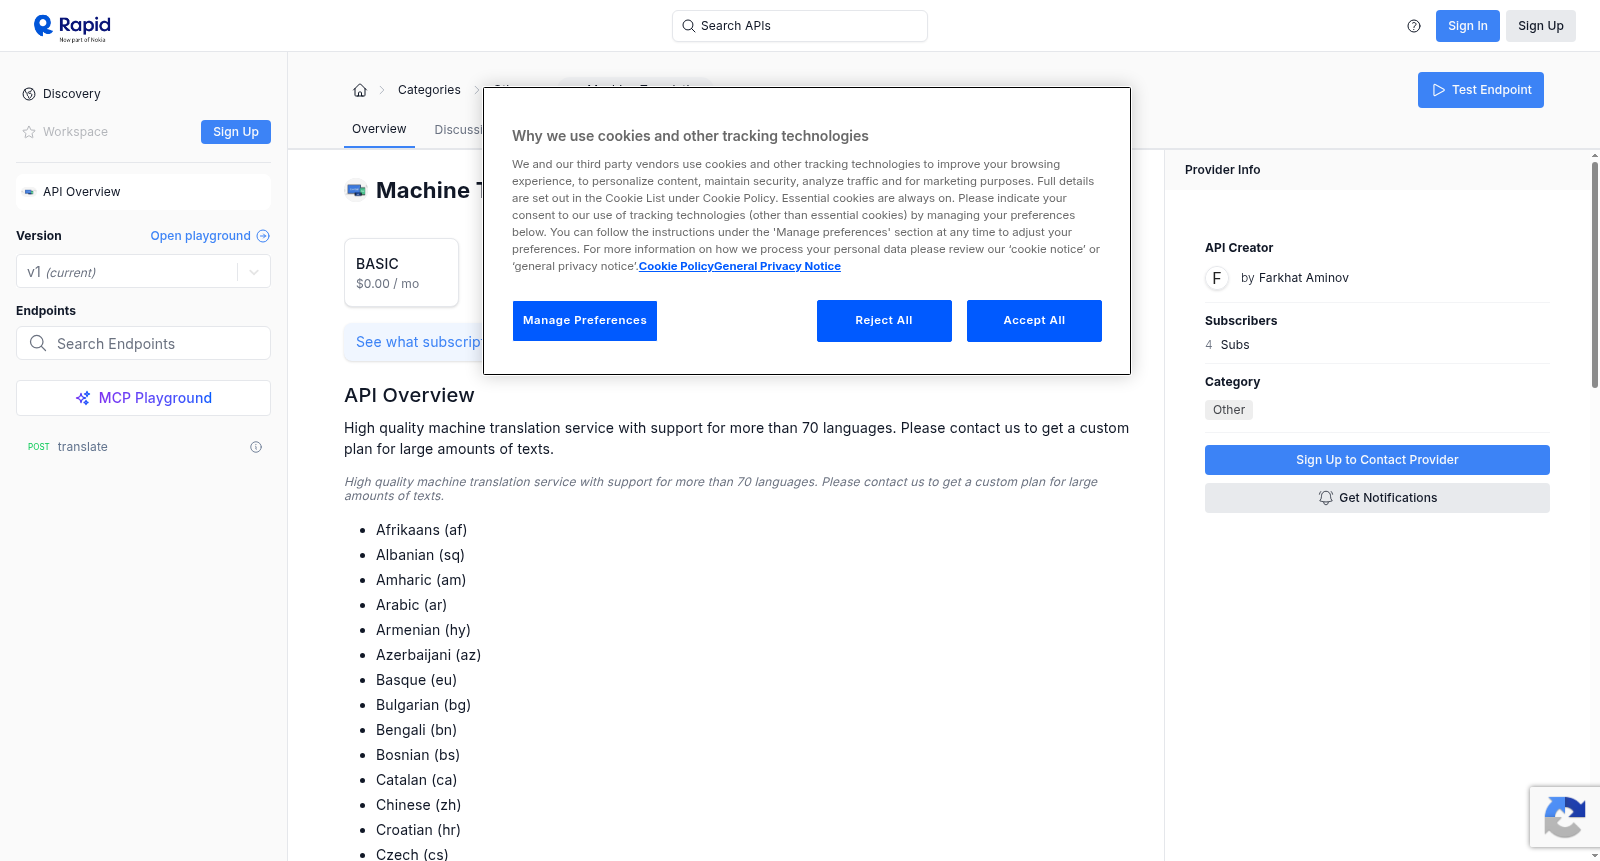Switch to the Overview tab

pyautogui.click(x=379, y=129)
